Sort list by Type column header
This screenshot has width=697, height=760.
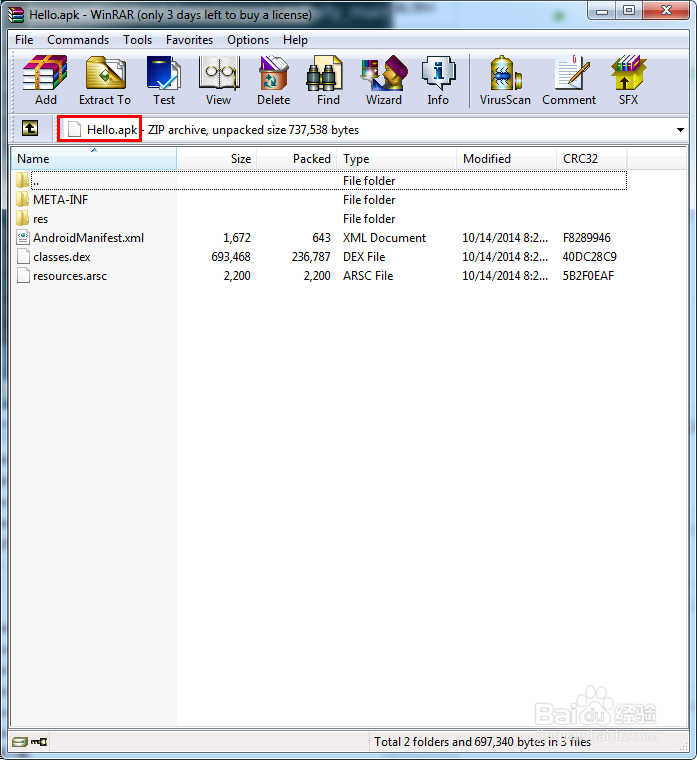(x=396, y=158)
